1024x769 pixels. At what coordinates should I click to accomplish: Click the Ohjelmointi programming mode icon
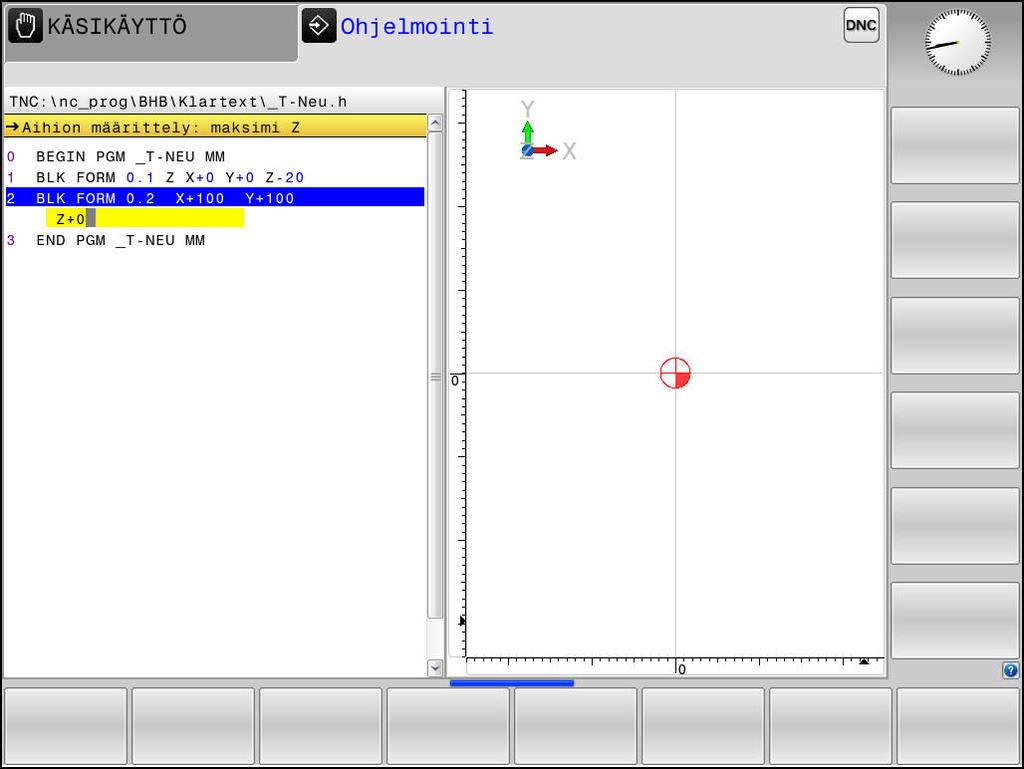(319, 26)
